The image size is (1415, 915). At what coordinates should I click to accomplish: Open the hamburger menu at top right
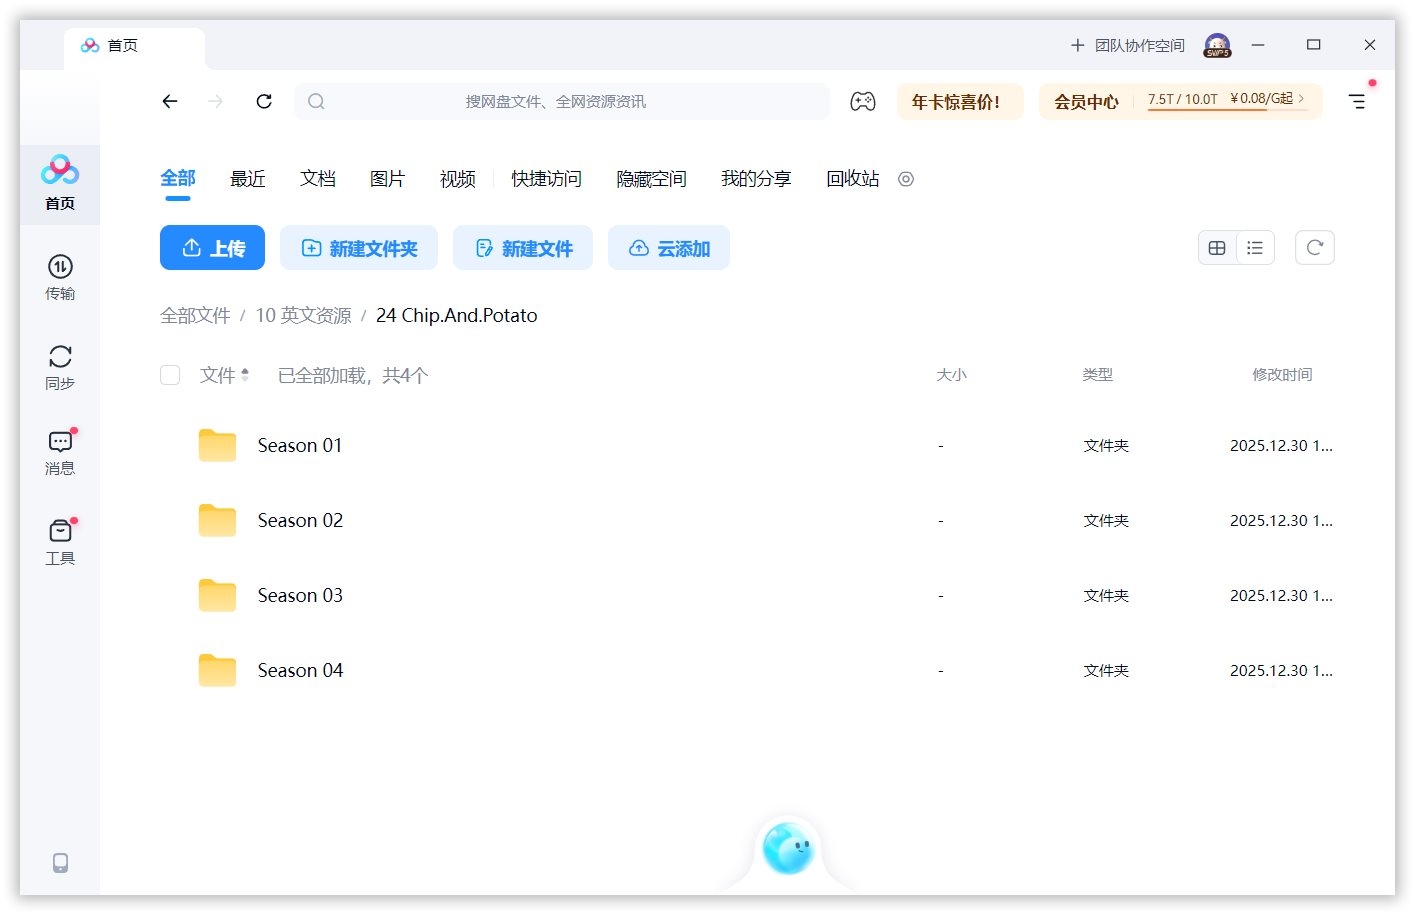1356,101
